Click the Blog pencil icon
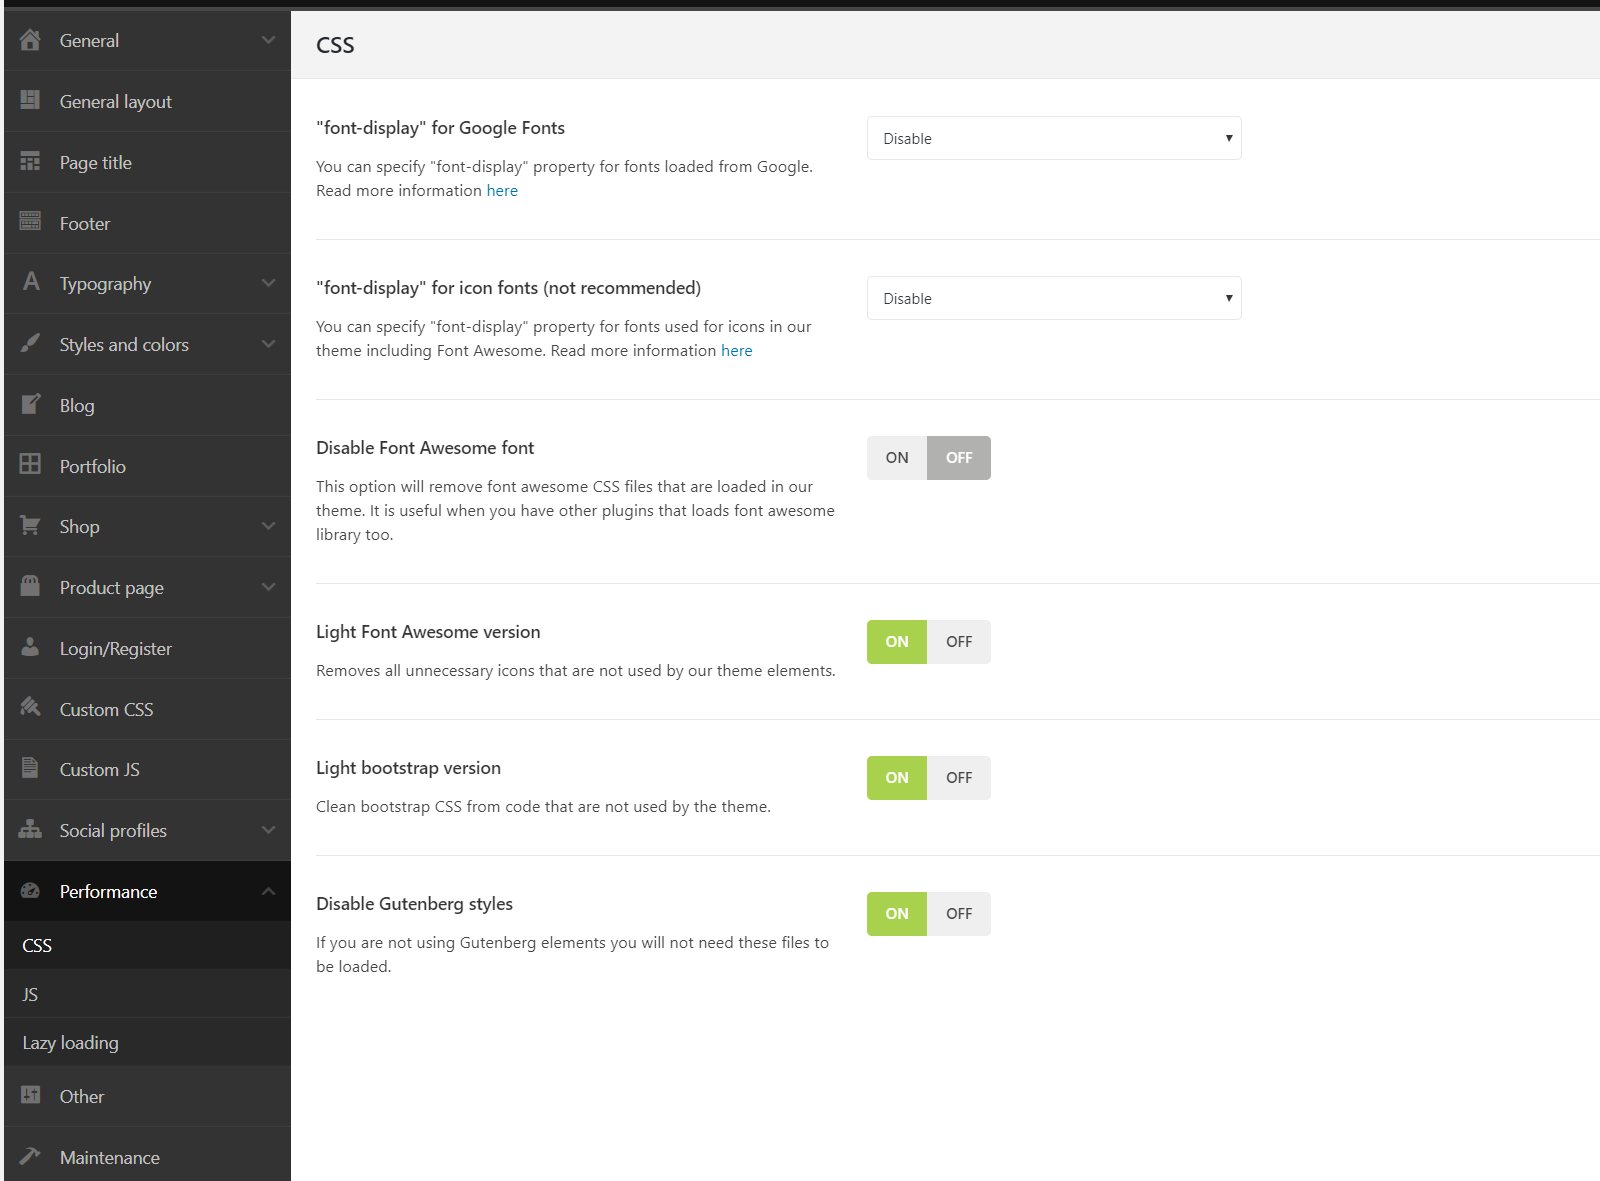 point(31,404)
